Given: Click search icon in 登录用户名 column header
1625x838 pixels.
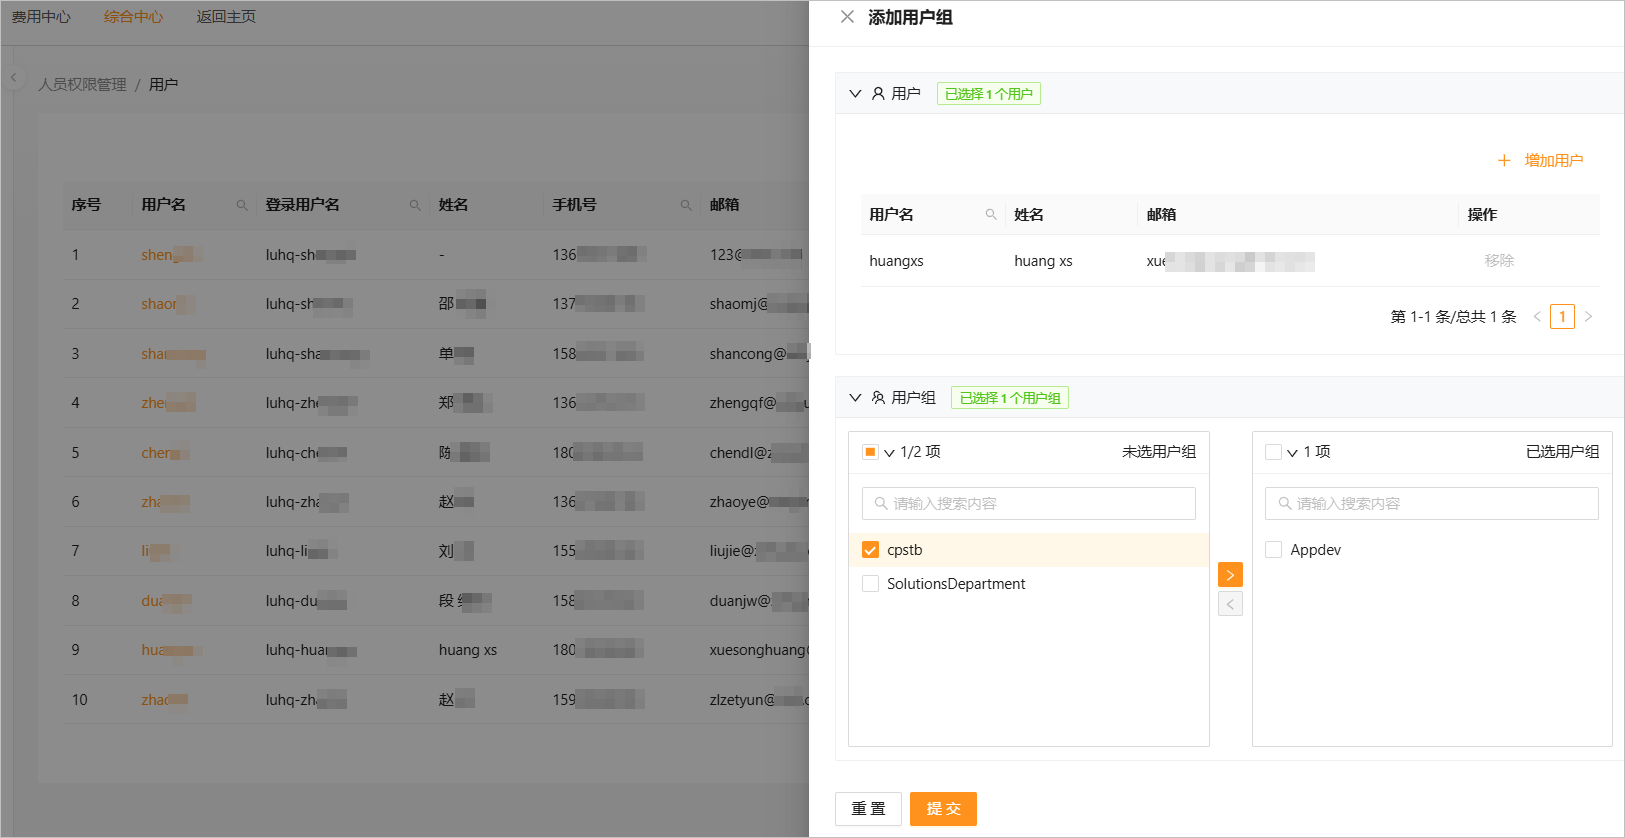Looking at the screenshot, I should coord(414,205).
